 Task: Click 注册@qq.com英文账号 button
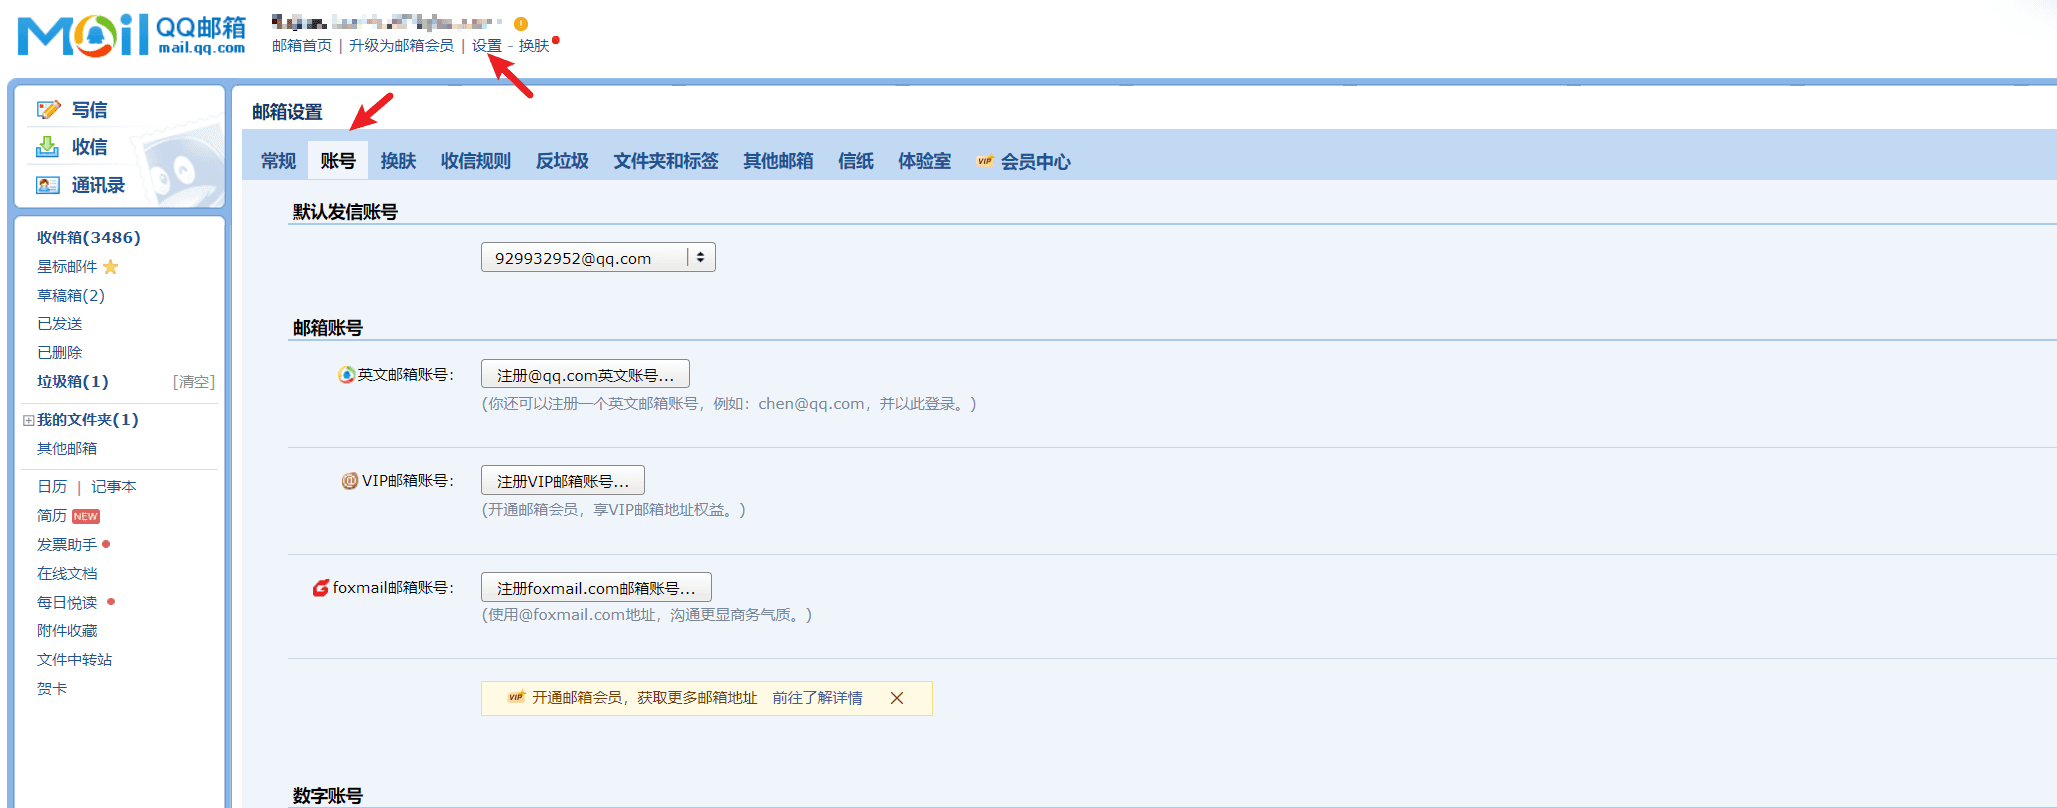(x=585, y=375)
